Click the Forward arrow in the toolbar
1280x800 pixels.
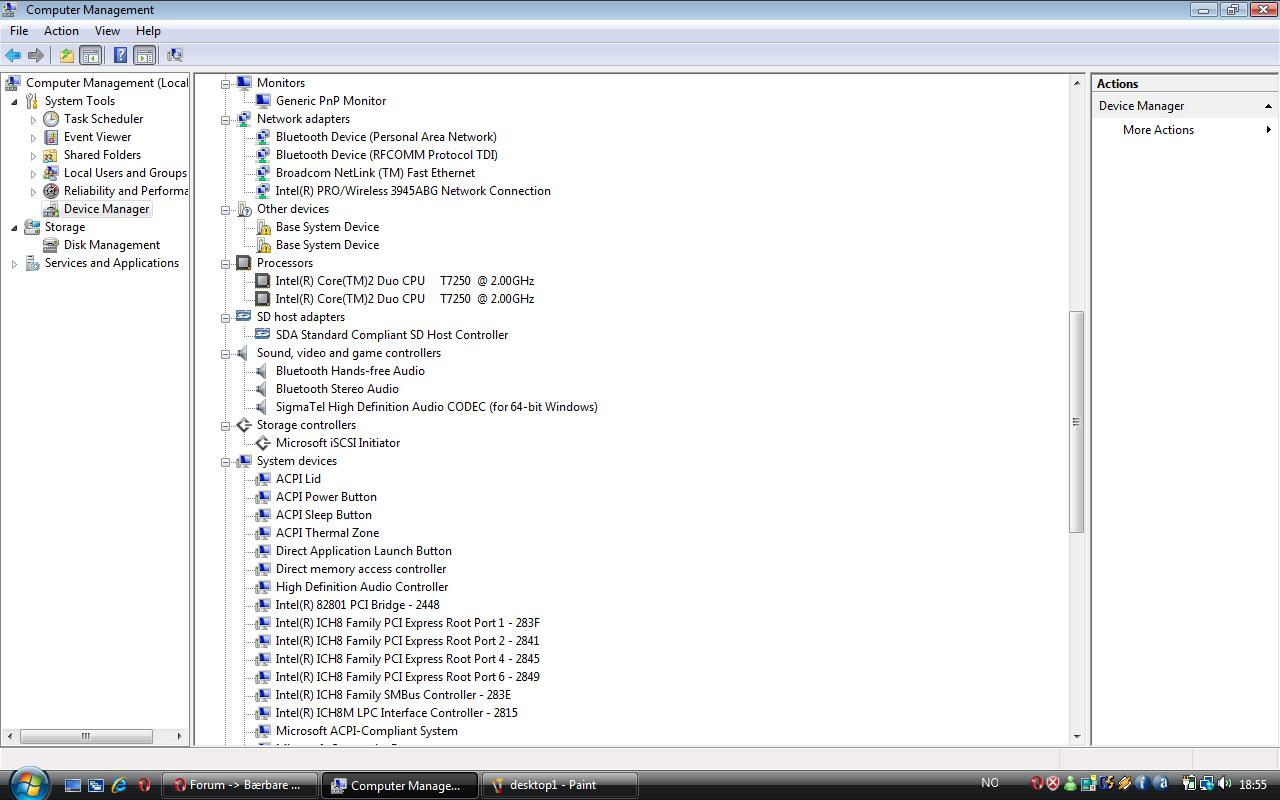click(36, 55)
